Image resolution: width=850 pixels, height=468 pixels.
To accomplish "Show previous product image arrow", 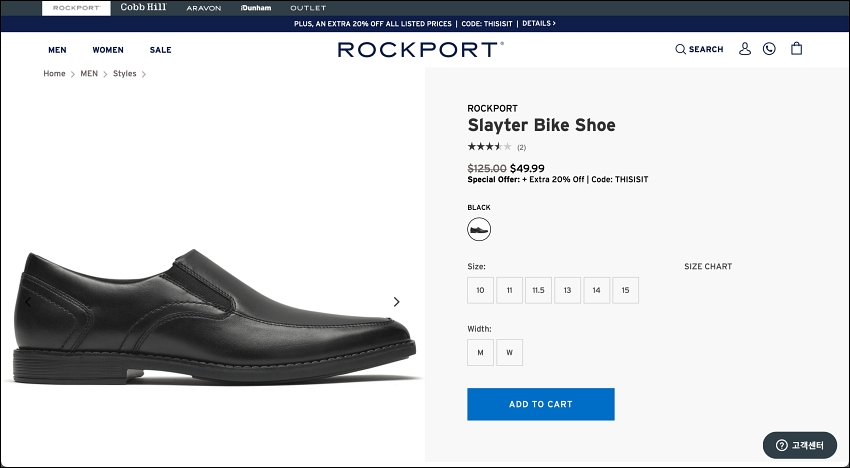I will pyautogui.click(x=28, y=302).
